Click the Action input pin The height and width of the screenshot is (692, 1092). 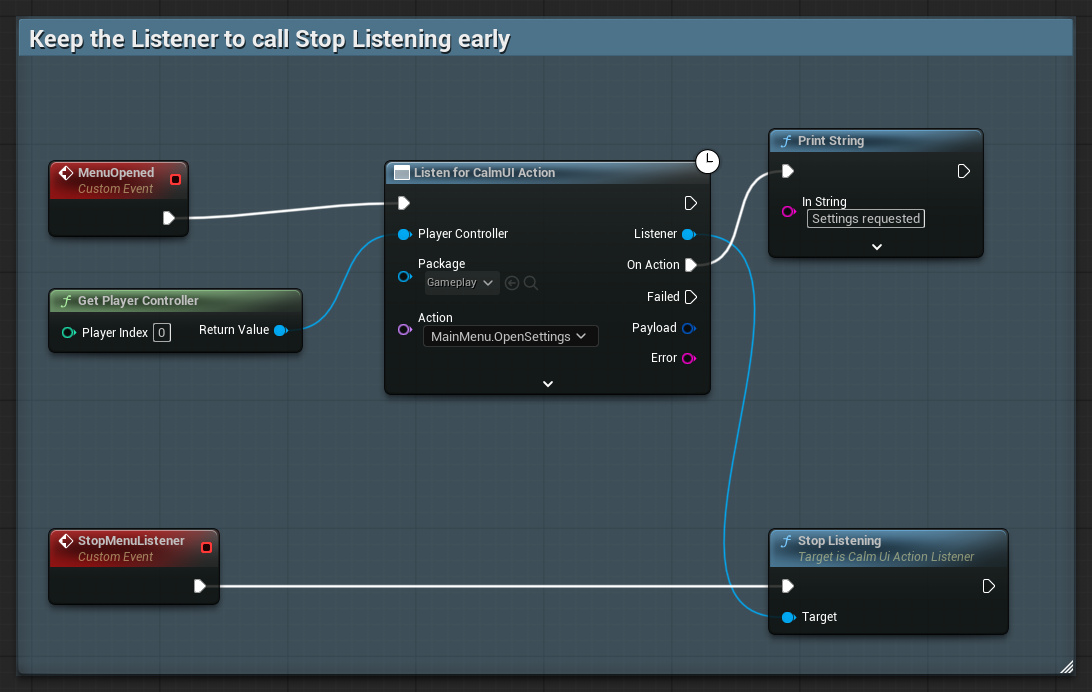coord(405,329)
